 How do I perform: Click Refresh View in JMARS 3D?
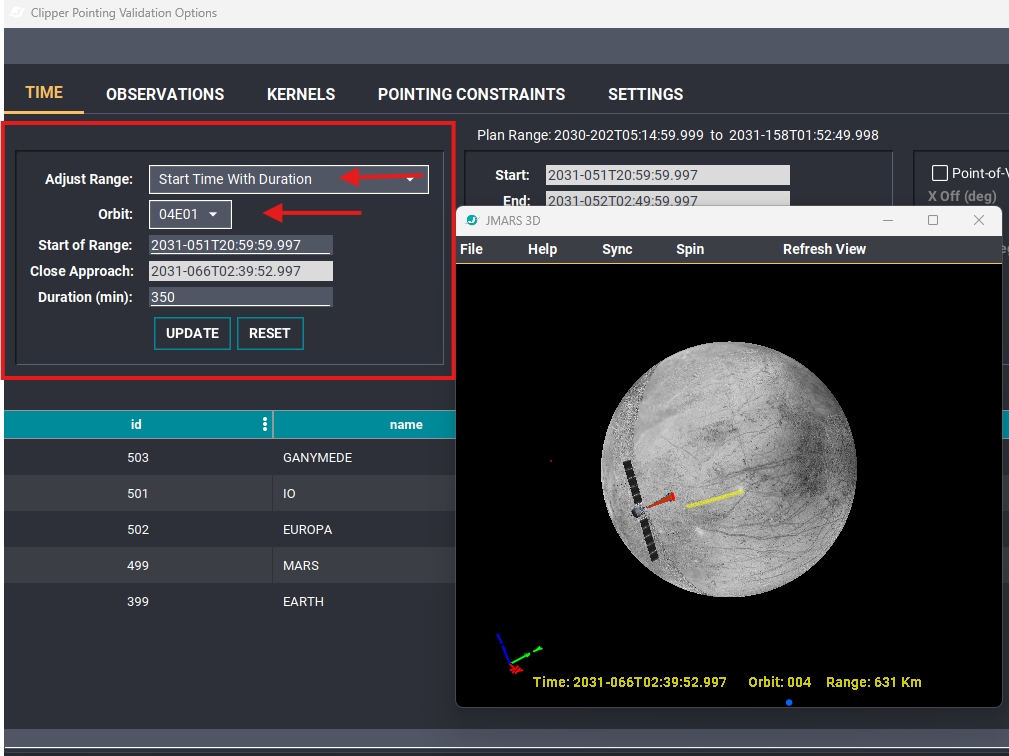(824, 249)
